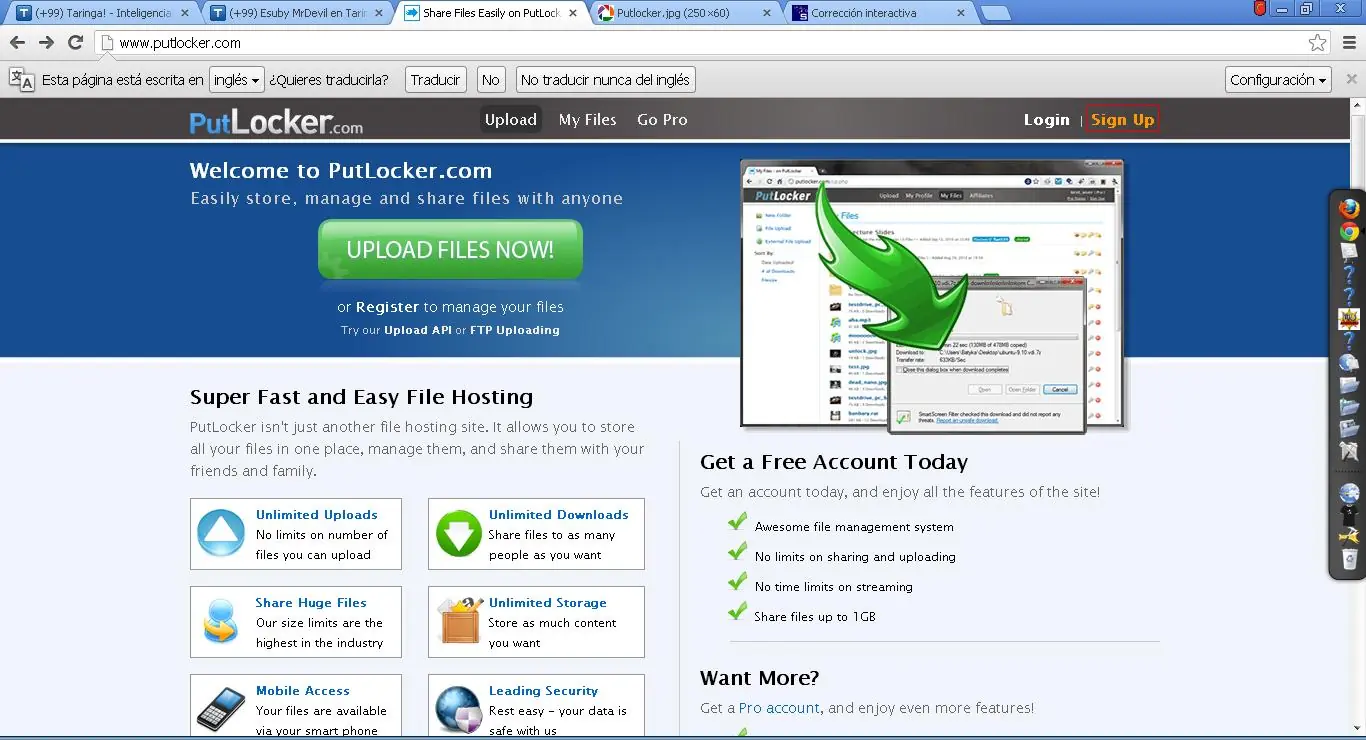Screen dimensions: 1366x740
Task: Click the text No time limits on streaming
Action: click(834, 587)
